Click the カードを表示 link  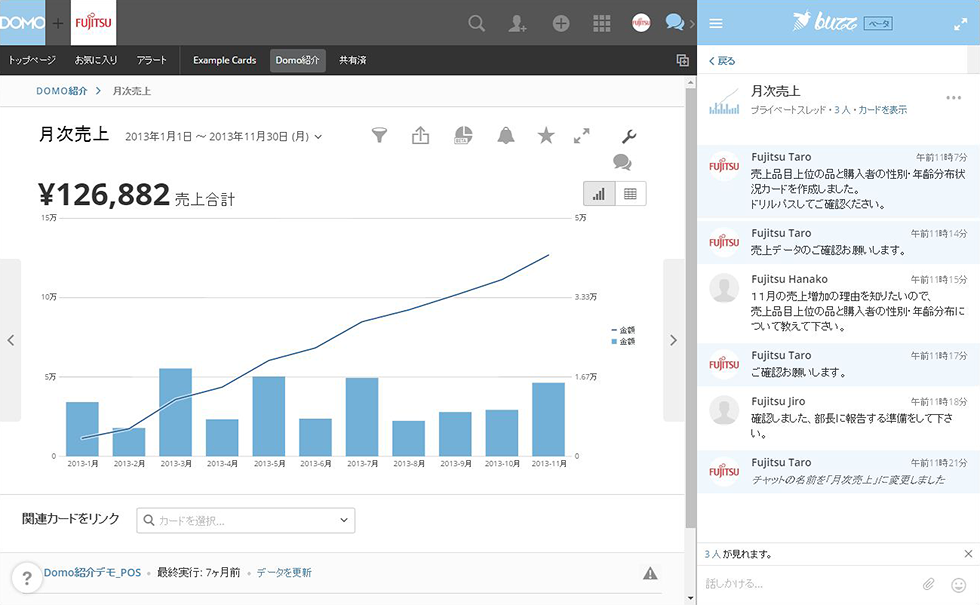[x=882, y=110]
